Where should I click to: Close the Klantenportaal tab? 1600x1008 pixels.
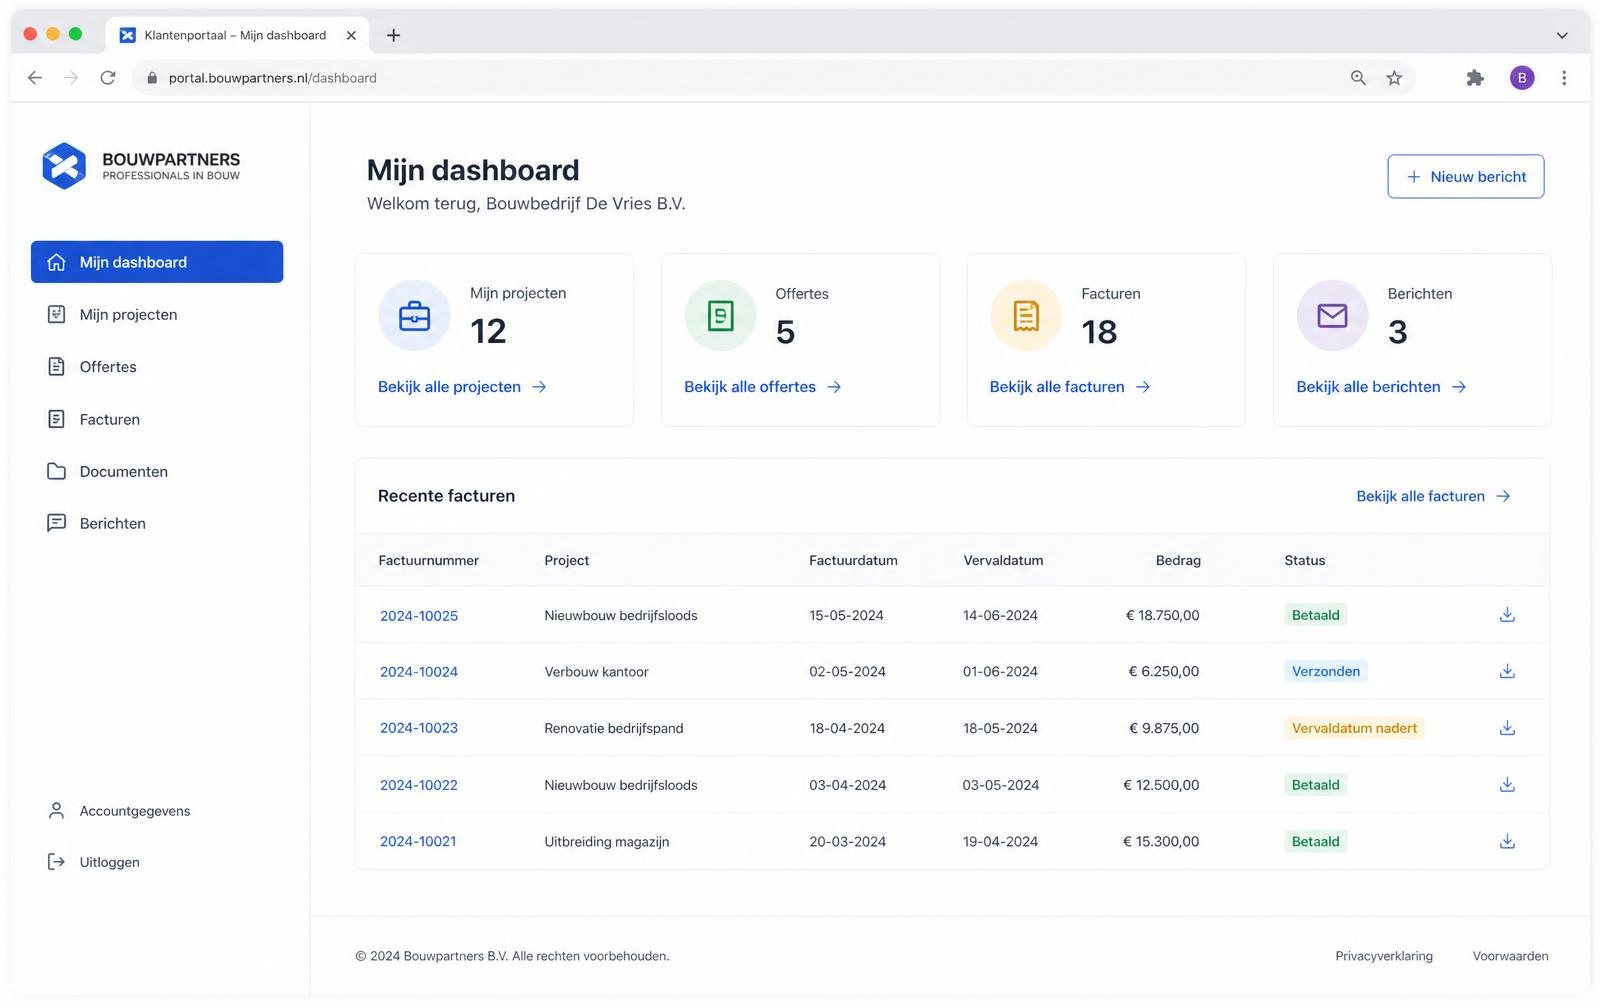[x=351, y=35]
